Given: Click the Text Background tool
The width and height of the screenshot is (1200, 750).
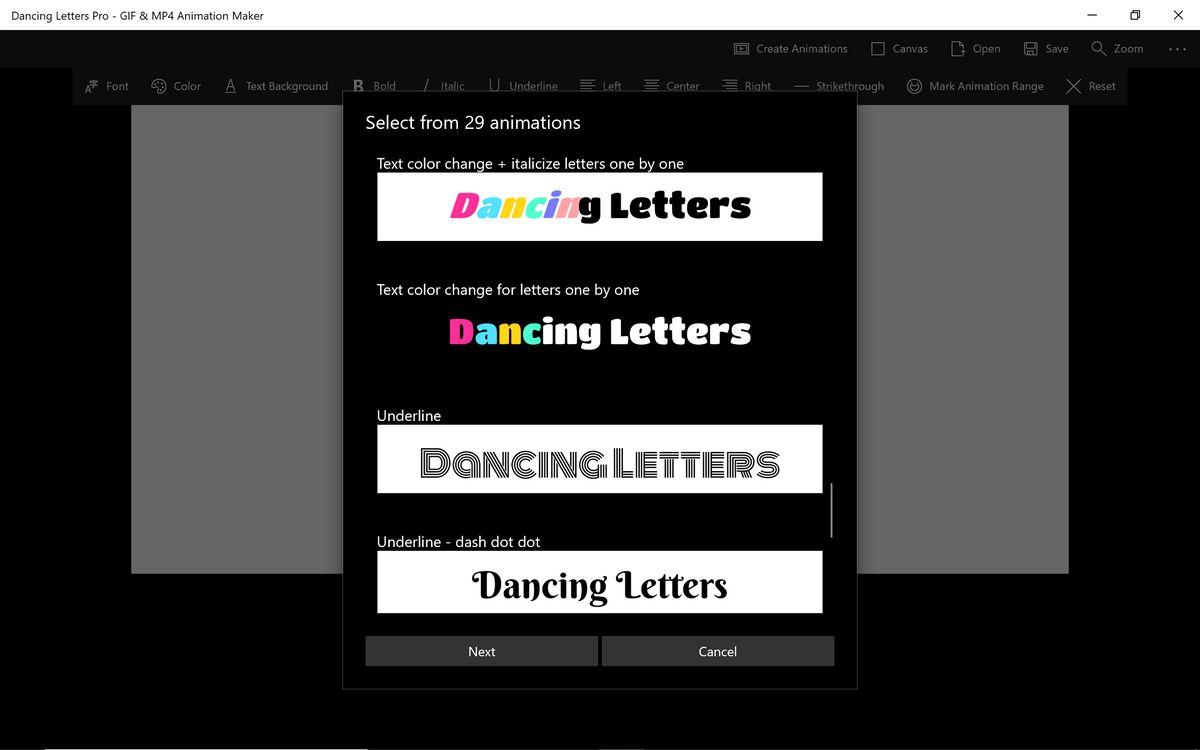Looking at the screenshot, I should (276, 86).
